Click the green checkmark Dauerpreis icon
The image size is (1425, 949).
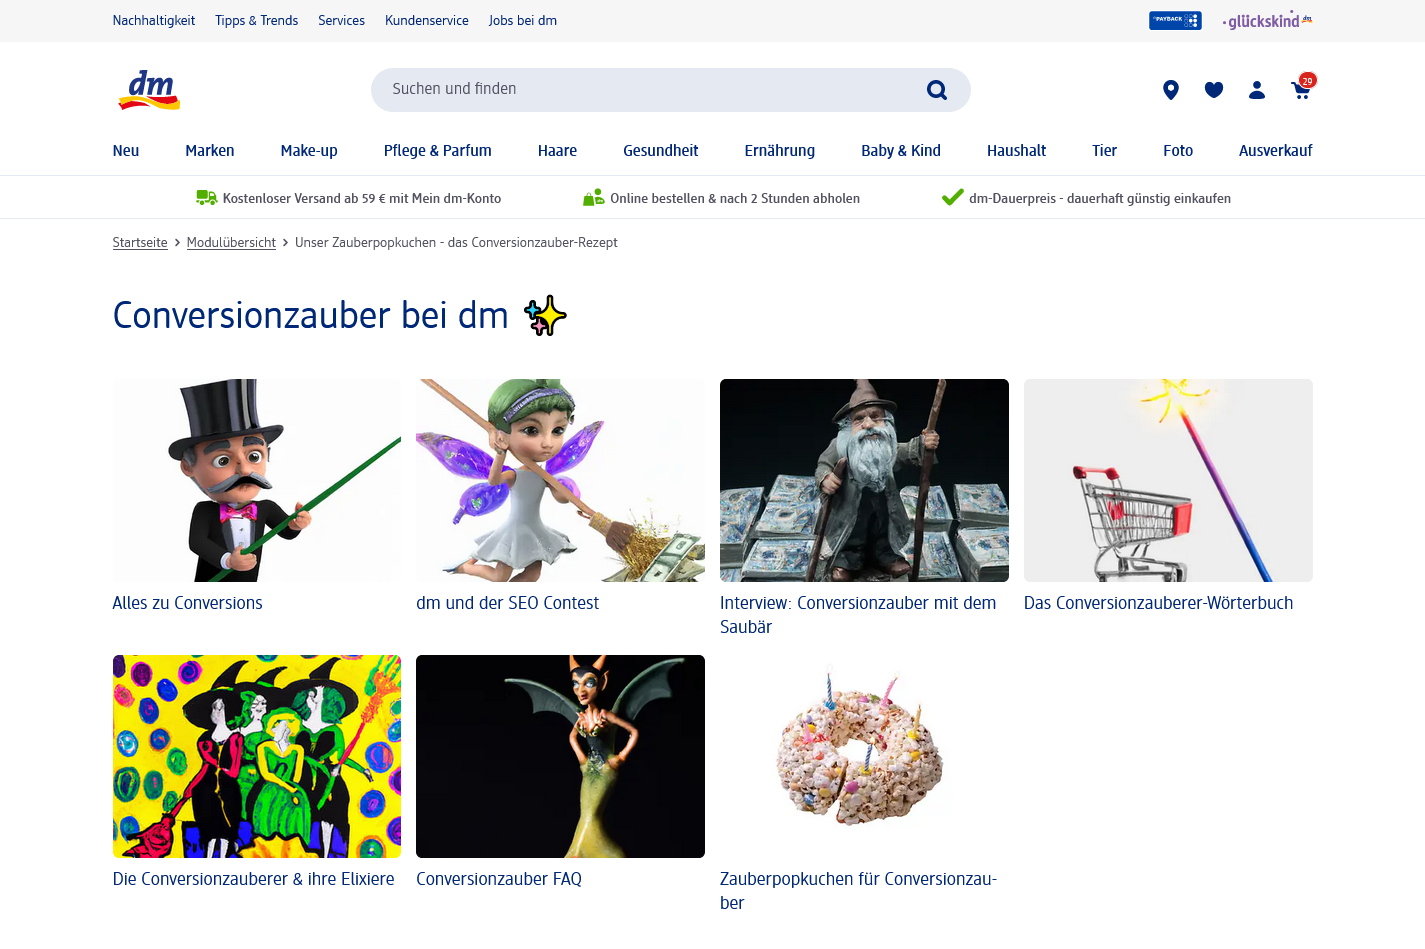(x=952, y=197)
